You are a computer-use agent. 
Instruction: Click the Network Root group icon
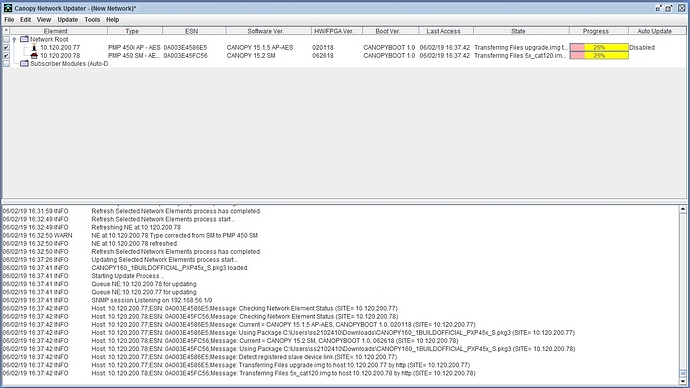[x=24, y=39]
